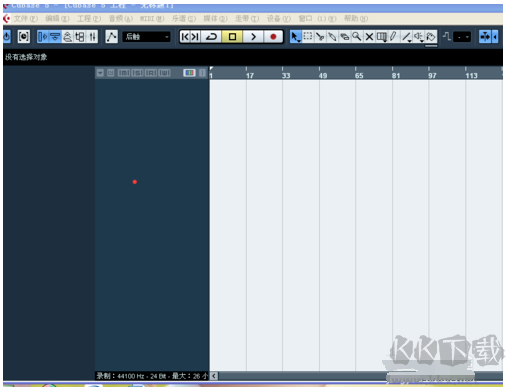The width and height of the screenshot is (506, 387).
Task: Toggle the track colors button
Action: [189, 73]
